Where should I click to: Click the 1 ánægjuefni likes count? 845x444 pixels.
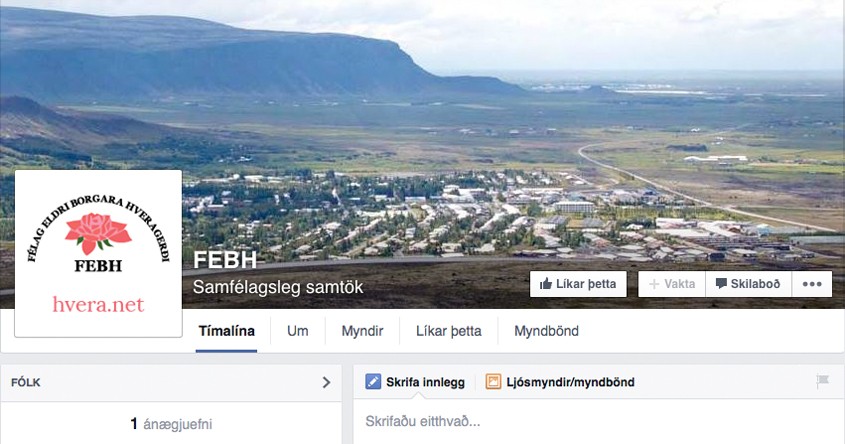pos(171,424)
